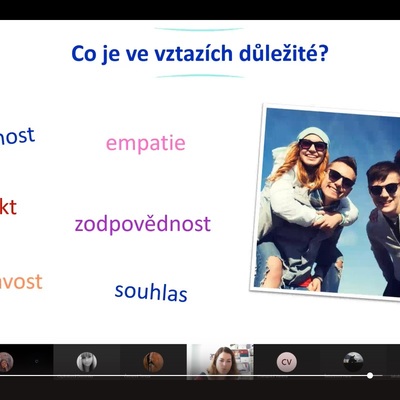The image size is (400, 400).
Task: Click the CV participant avatar
Action: [x=287, y=362]
